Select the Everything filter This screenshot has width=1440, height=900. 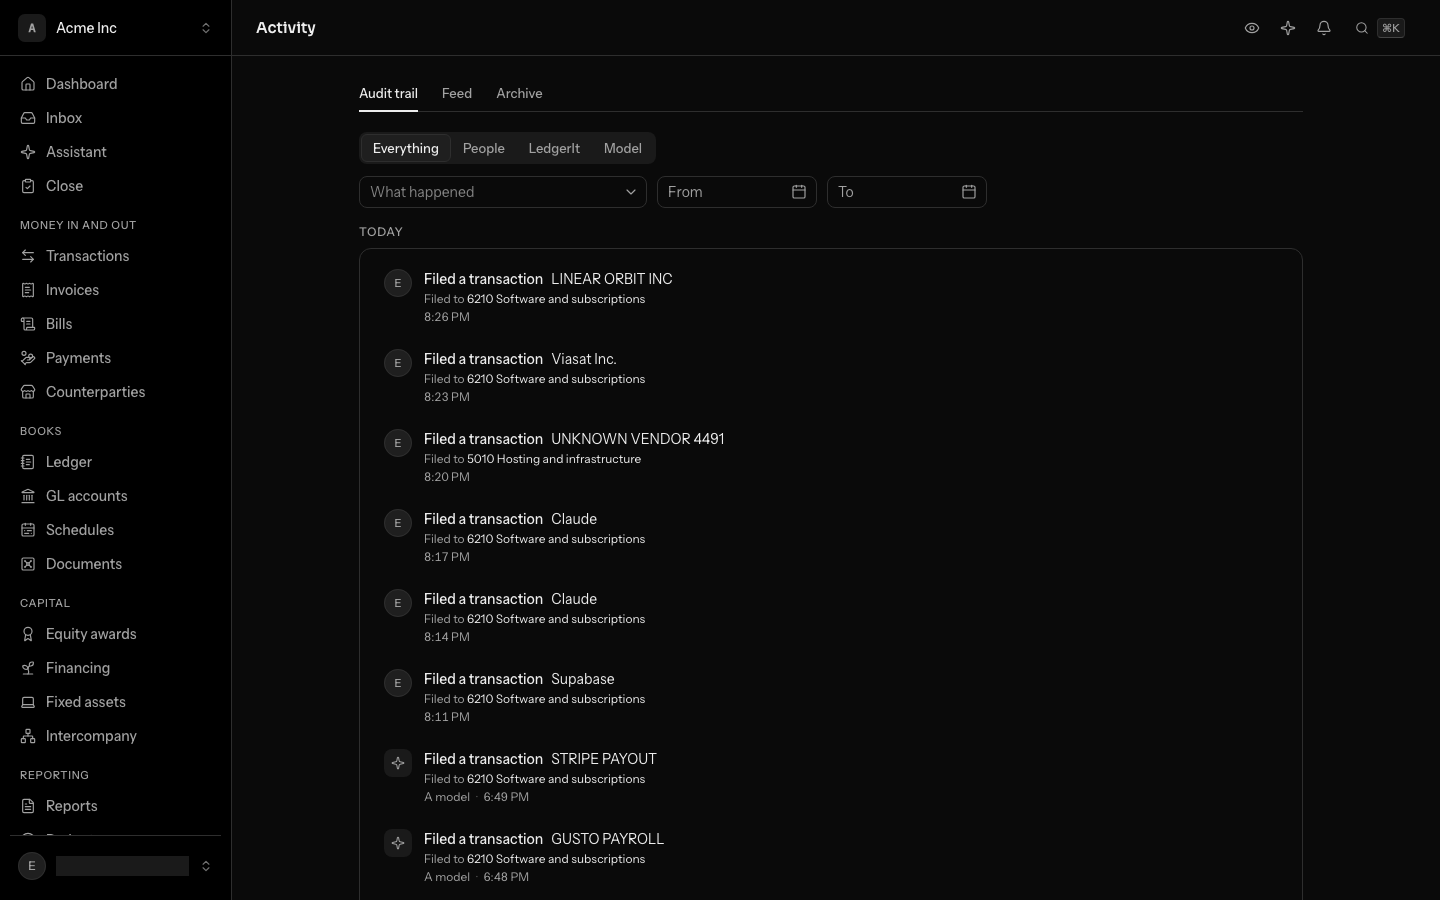(405, 148)
